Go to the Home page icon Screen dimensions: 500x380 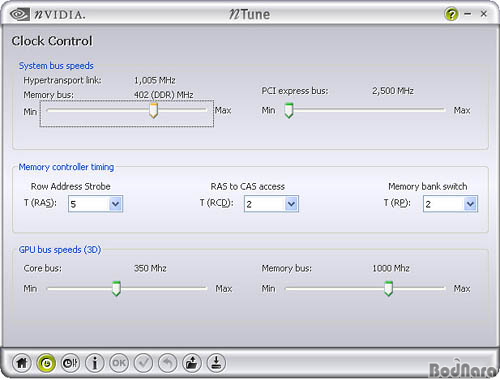coord(22,363)
